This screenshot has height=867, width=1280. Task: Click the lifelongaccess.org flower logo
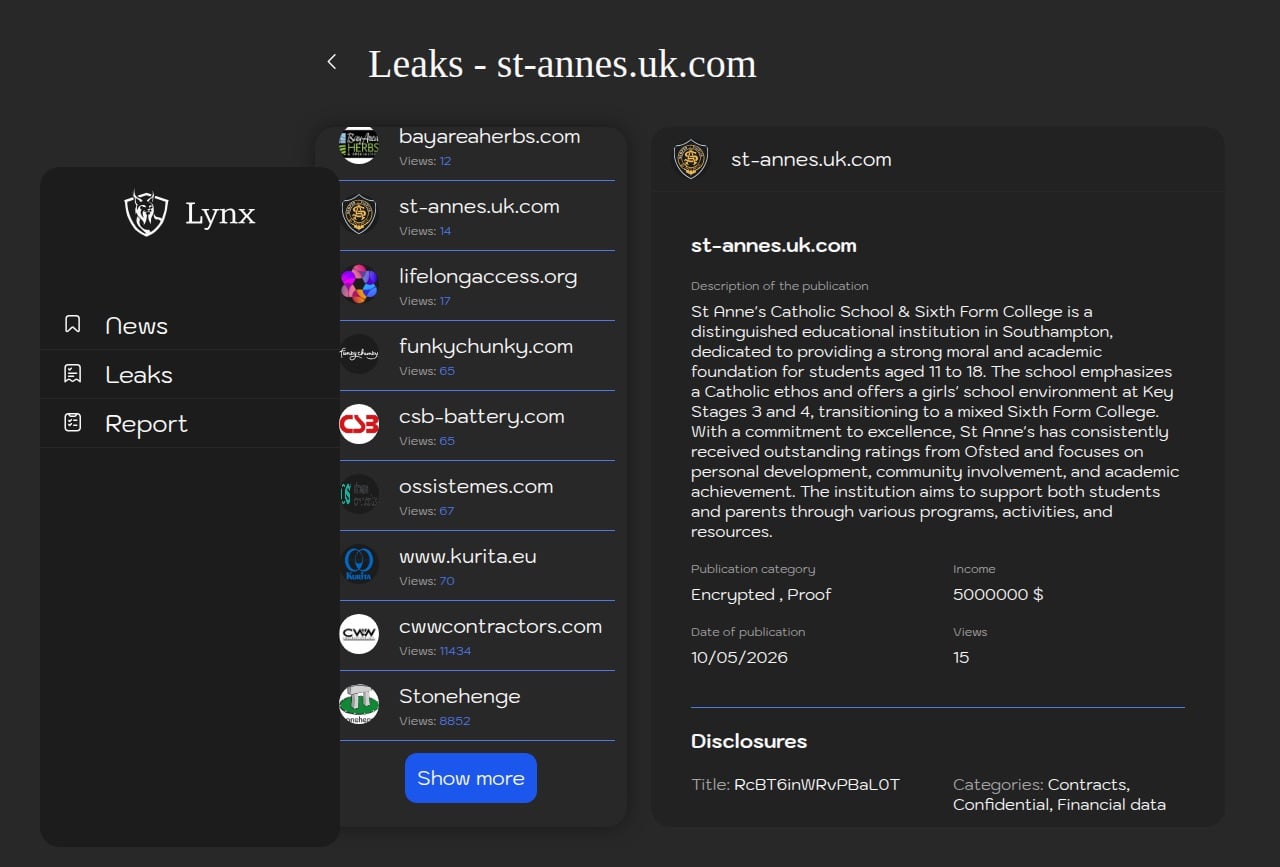(359, 284)
